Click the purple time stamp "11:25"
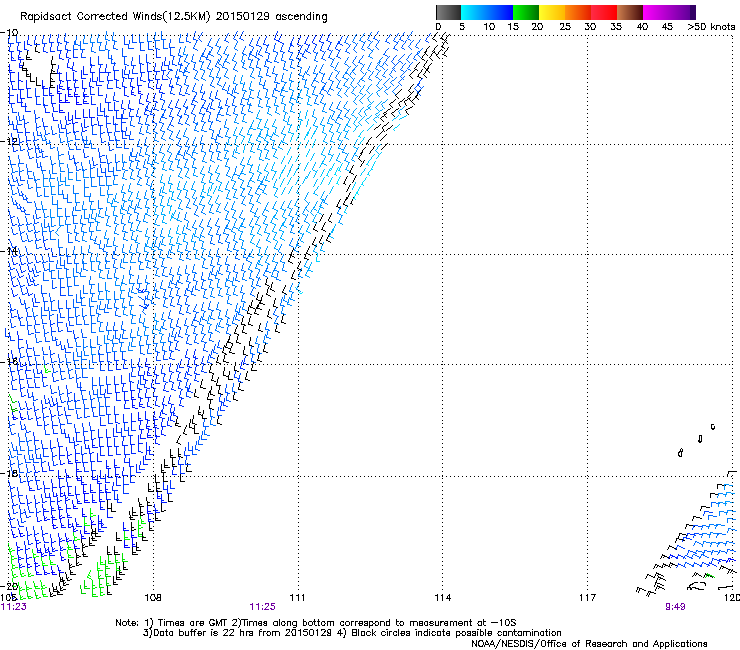 (x=262, y=607)
